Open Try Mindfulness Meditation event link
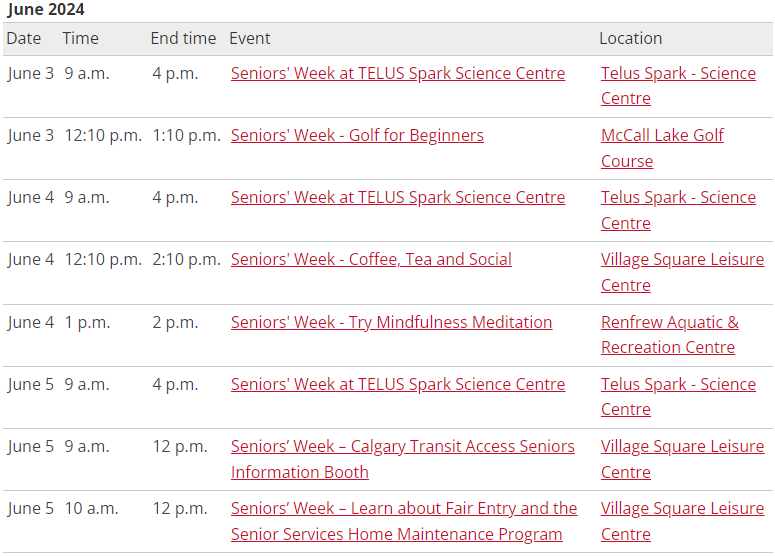 coord(391,322)
